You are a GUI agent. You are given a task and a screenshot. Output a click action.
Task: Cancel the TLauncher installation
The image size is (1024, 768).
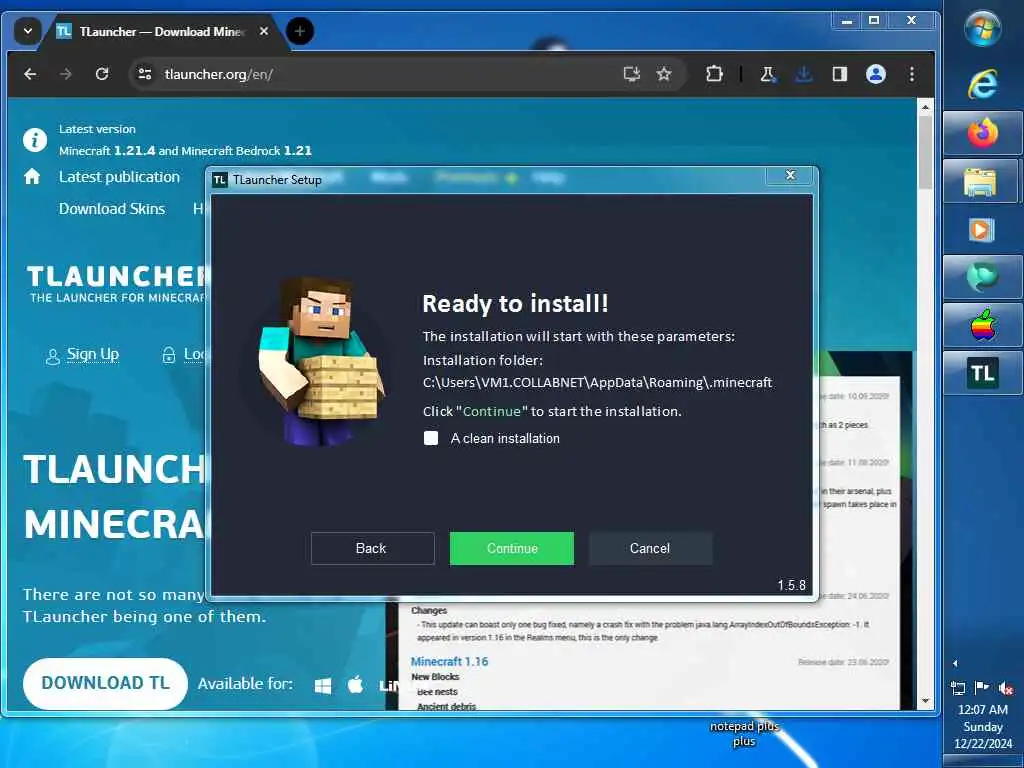(x=650, y=549)
